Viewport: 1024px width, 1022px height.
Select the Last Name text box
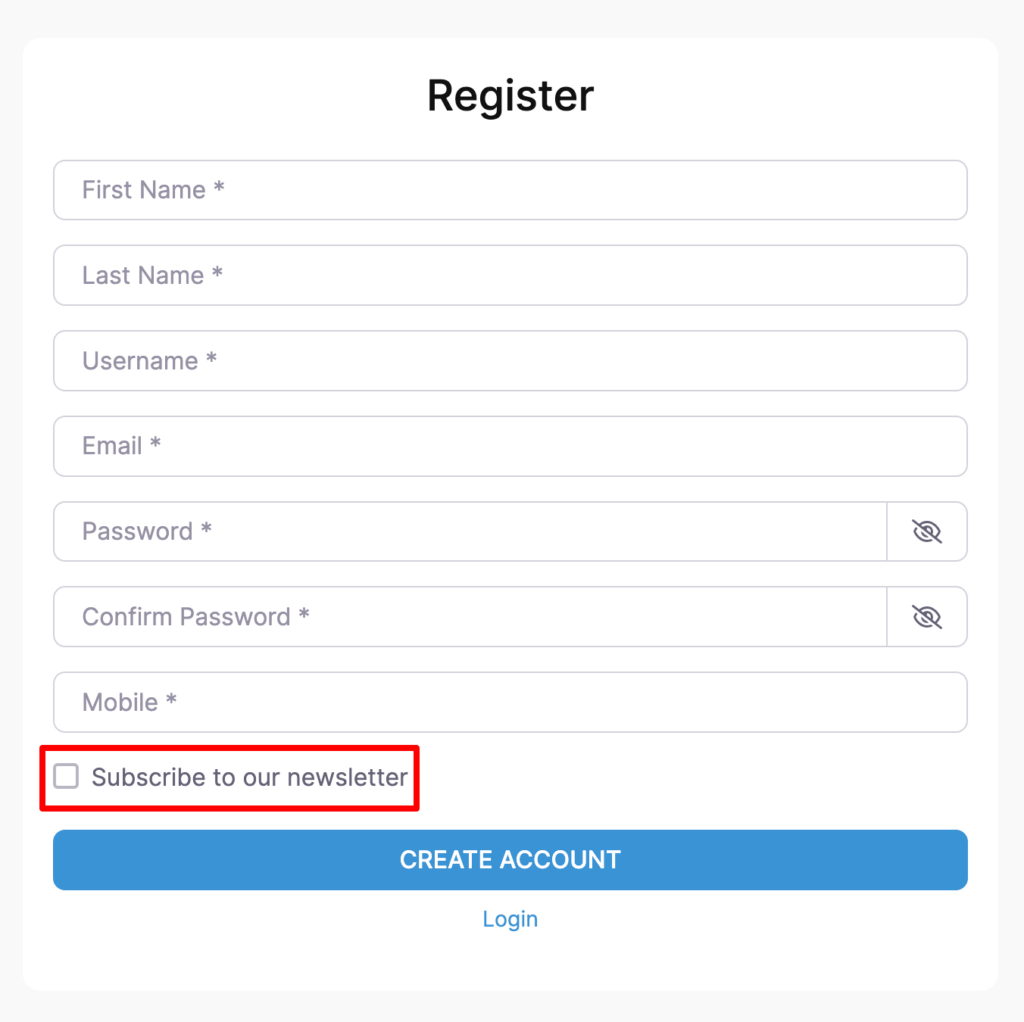(x=510, y=275)
